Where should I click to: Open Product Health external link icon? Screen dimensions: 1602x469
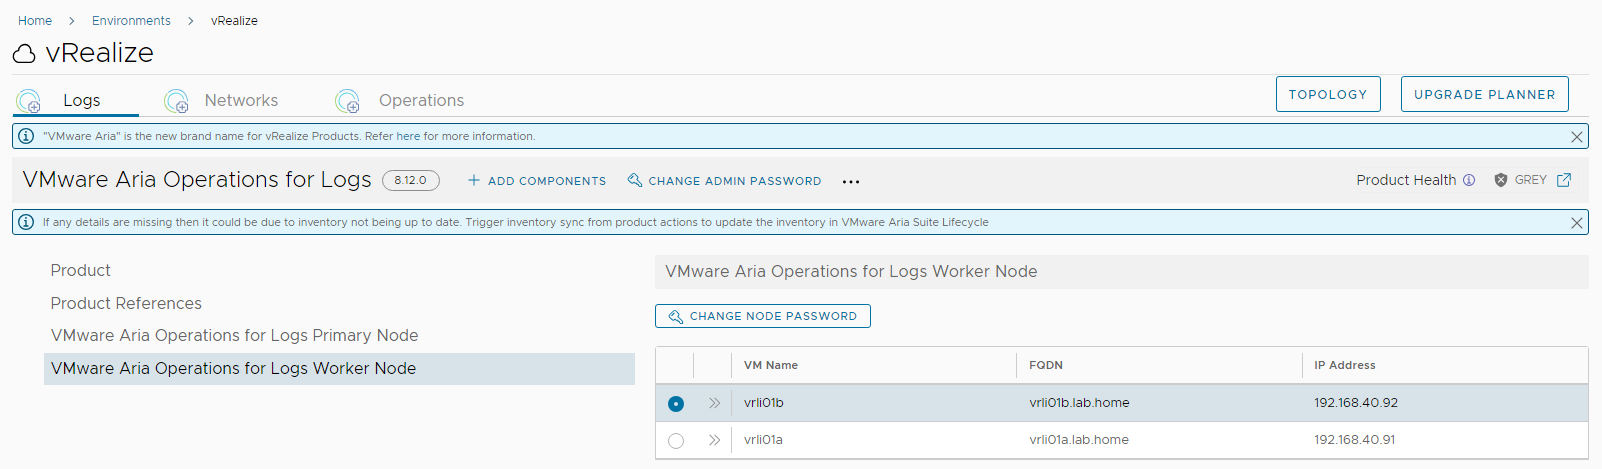coord(1564,180)
